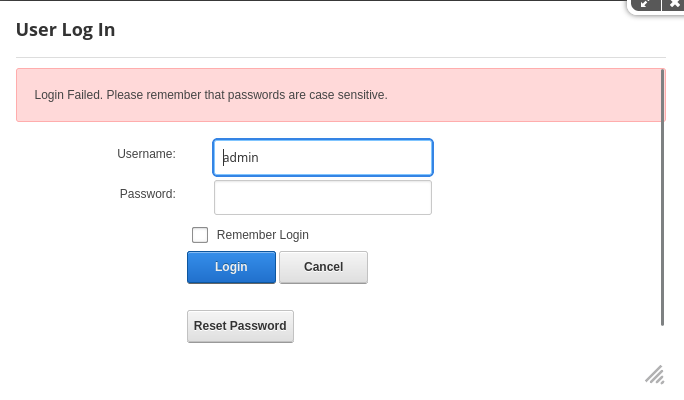Select the 'User Log In' heading

[x=66, y=30]
